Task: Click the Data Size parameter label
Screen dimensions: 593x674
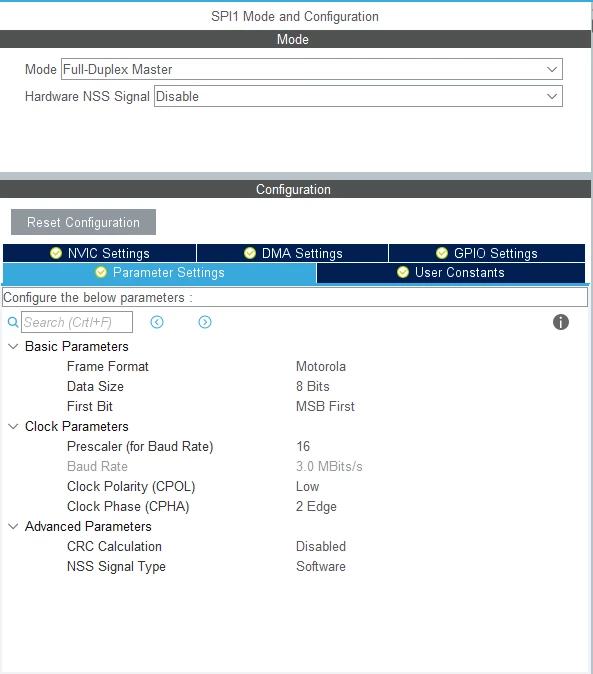Action: (x=95, y=386)
